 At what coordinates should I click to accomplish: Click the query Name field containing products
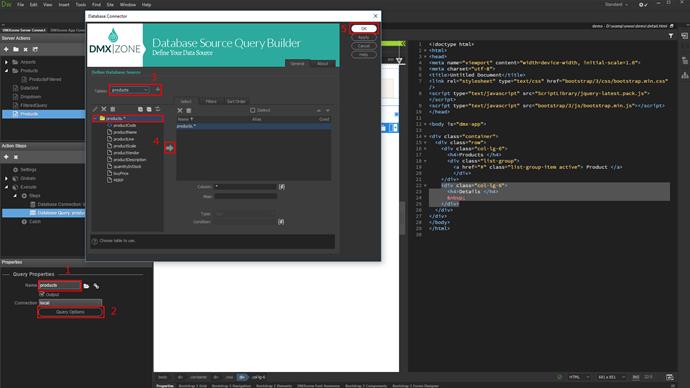[60, 286]
